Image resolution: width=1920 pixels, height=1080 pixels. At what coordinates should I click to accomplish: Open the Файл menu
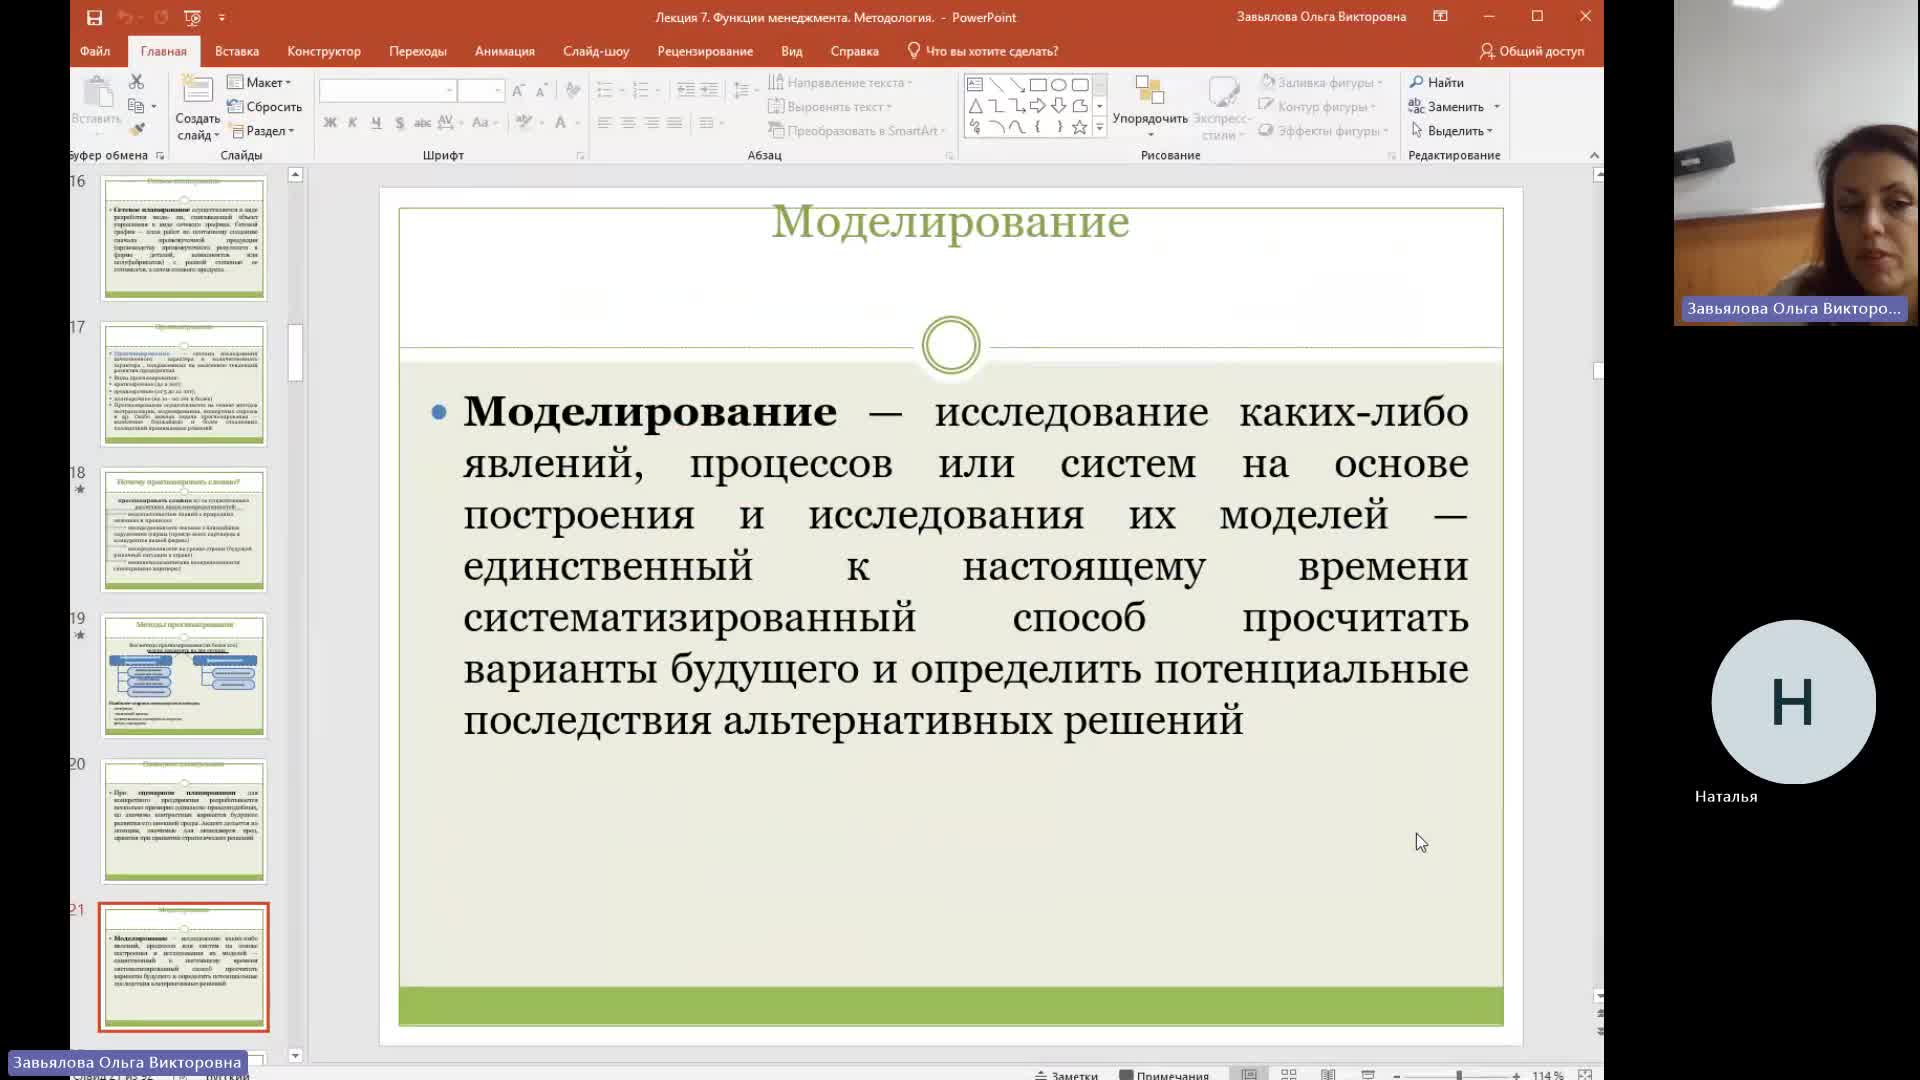(x=95, y=51)
